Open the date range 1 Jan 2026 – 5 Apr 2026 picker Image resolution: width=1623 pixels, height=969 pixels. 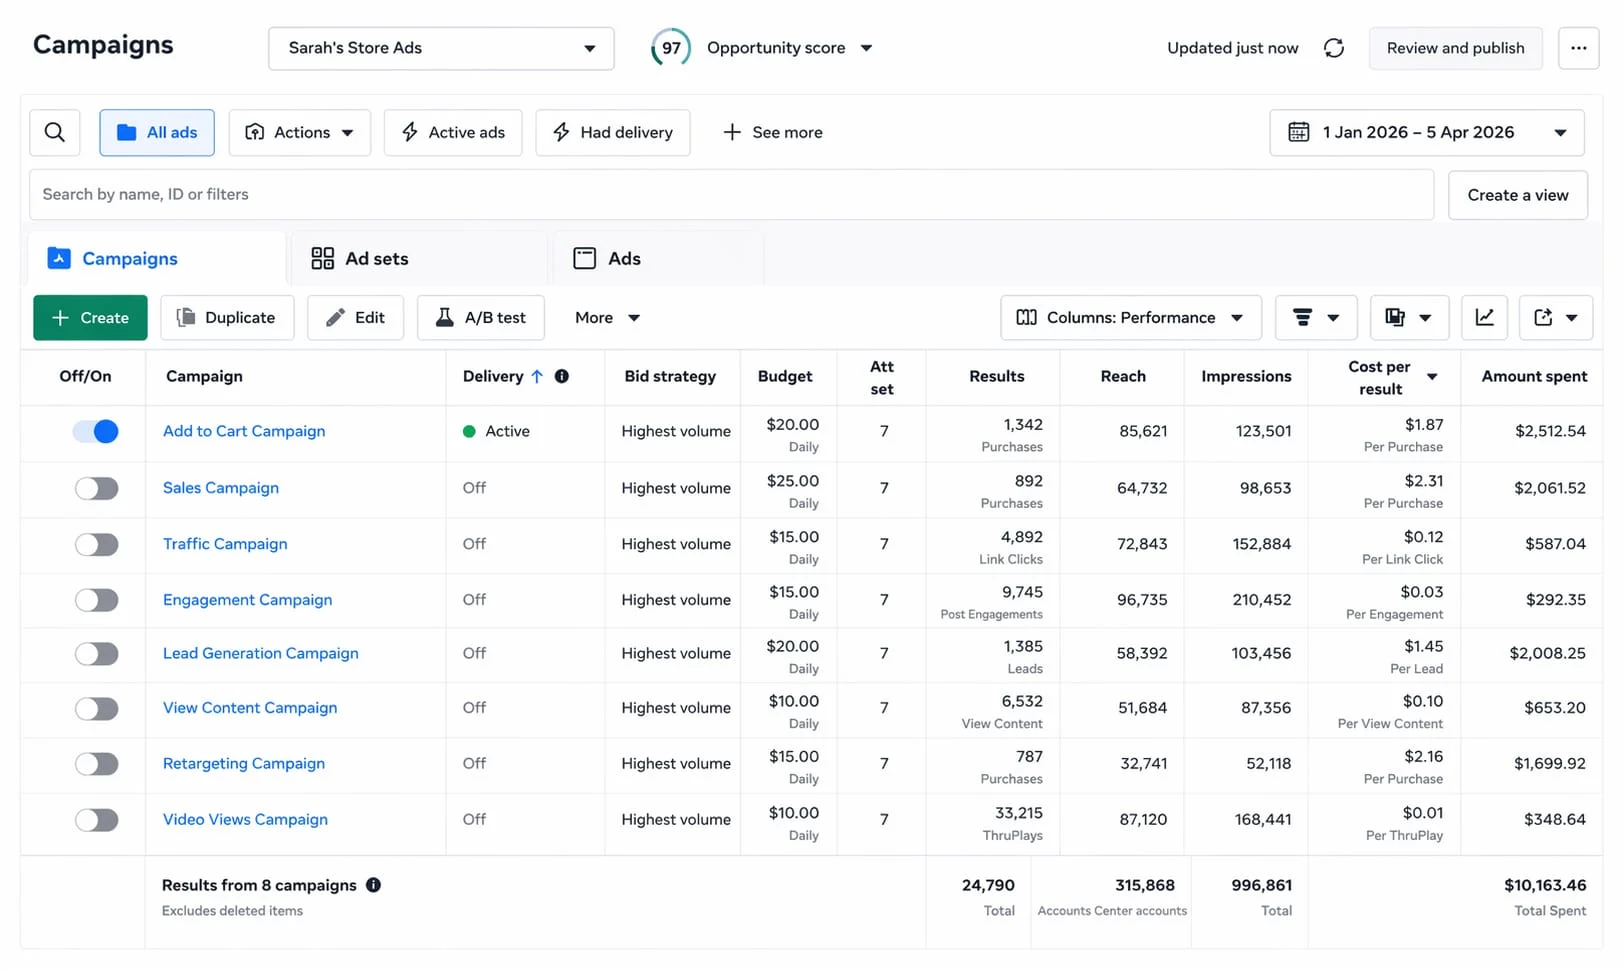(x=1427, y=132)
